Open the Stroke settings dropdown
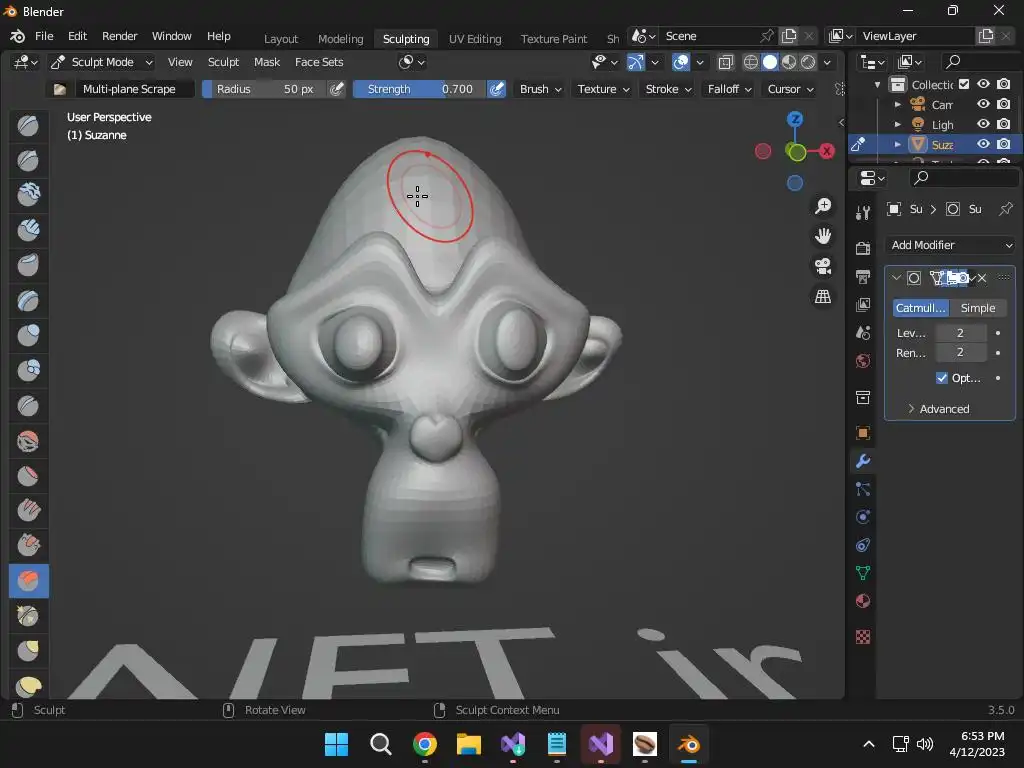Viewport: 1024px width, 768px height. pyautogui.click(x=668, y=89)
